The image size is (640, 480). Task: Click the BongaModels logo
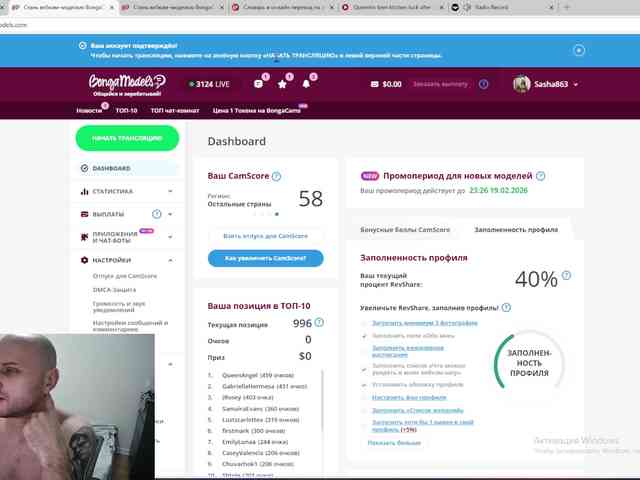tap(127, 84)
